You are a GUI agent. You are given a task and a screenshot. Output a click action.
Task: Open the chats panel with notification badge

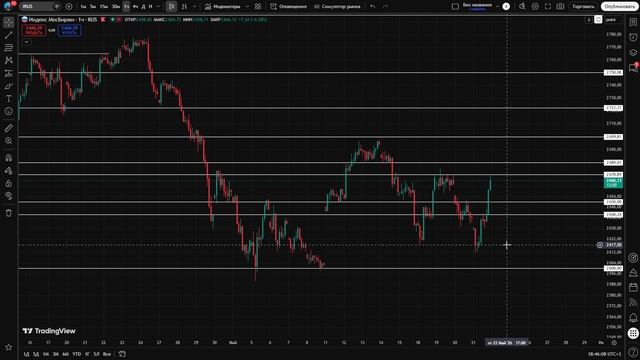tap(633, 67)
